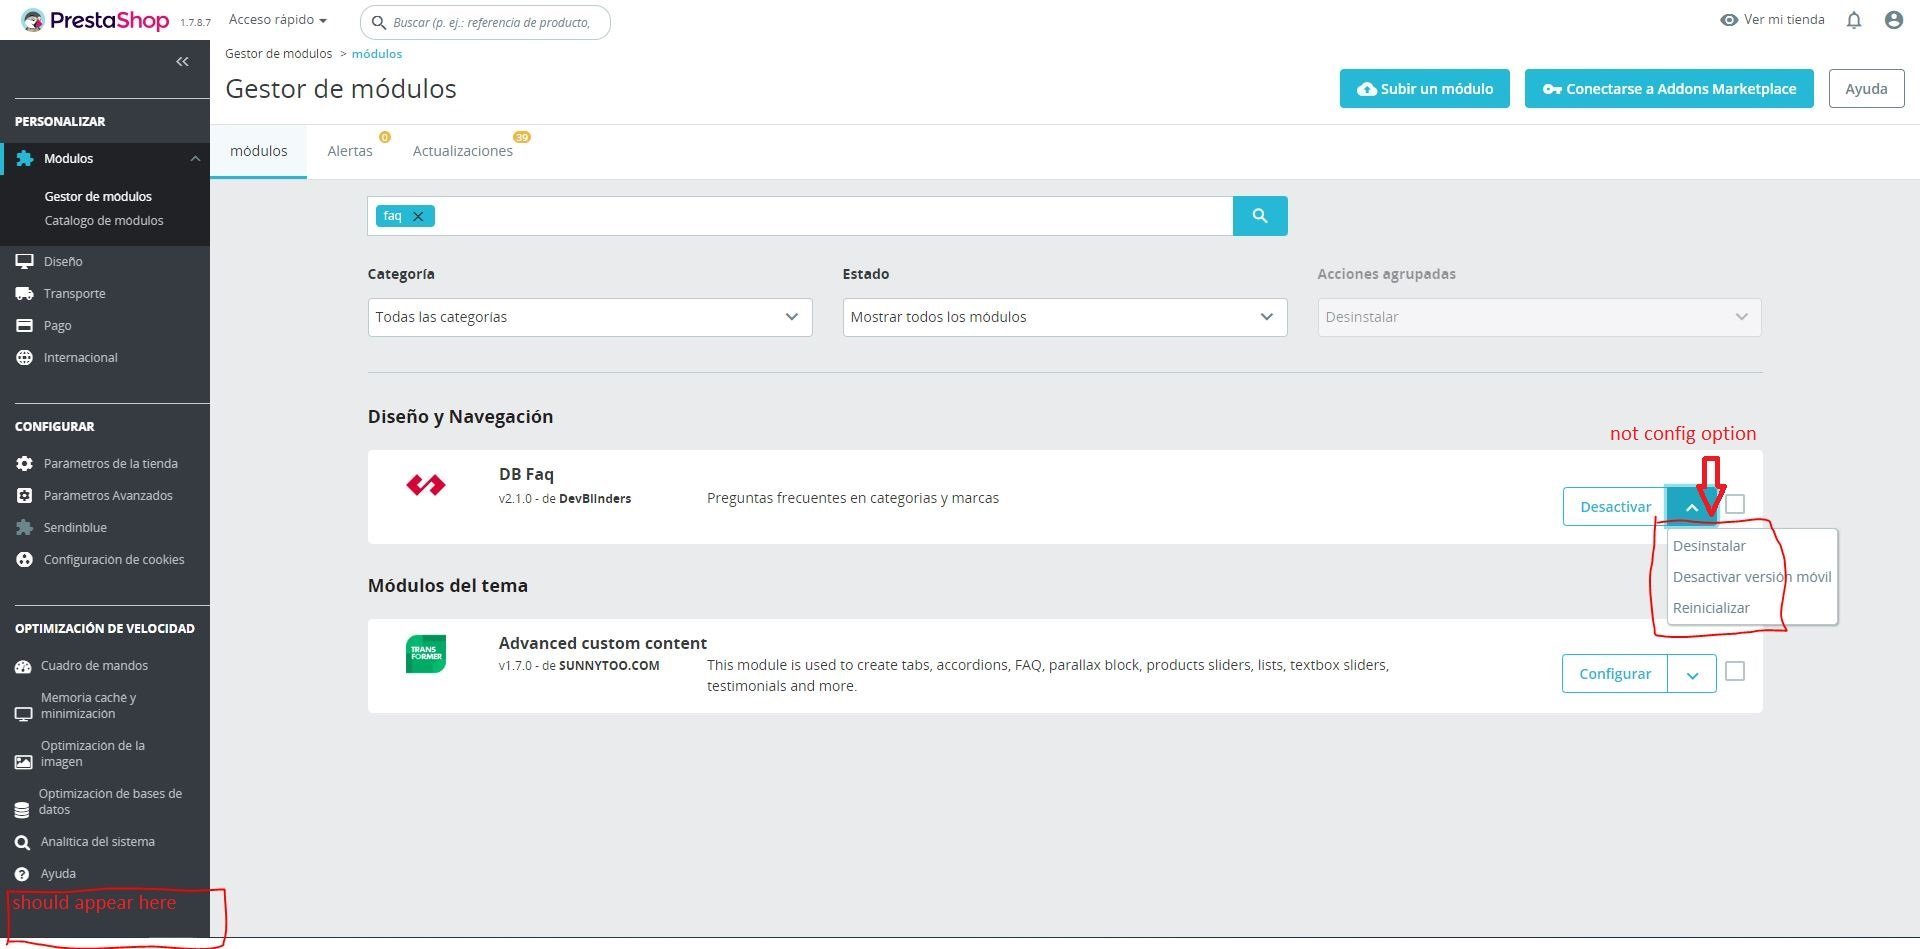Click the Advanced custom content module logo
1920x949 pixels.
(x=426, y=654)
